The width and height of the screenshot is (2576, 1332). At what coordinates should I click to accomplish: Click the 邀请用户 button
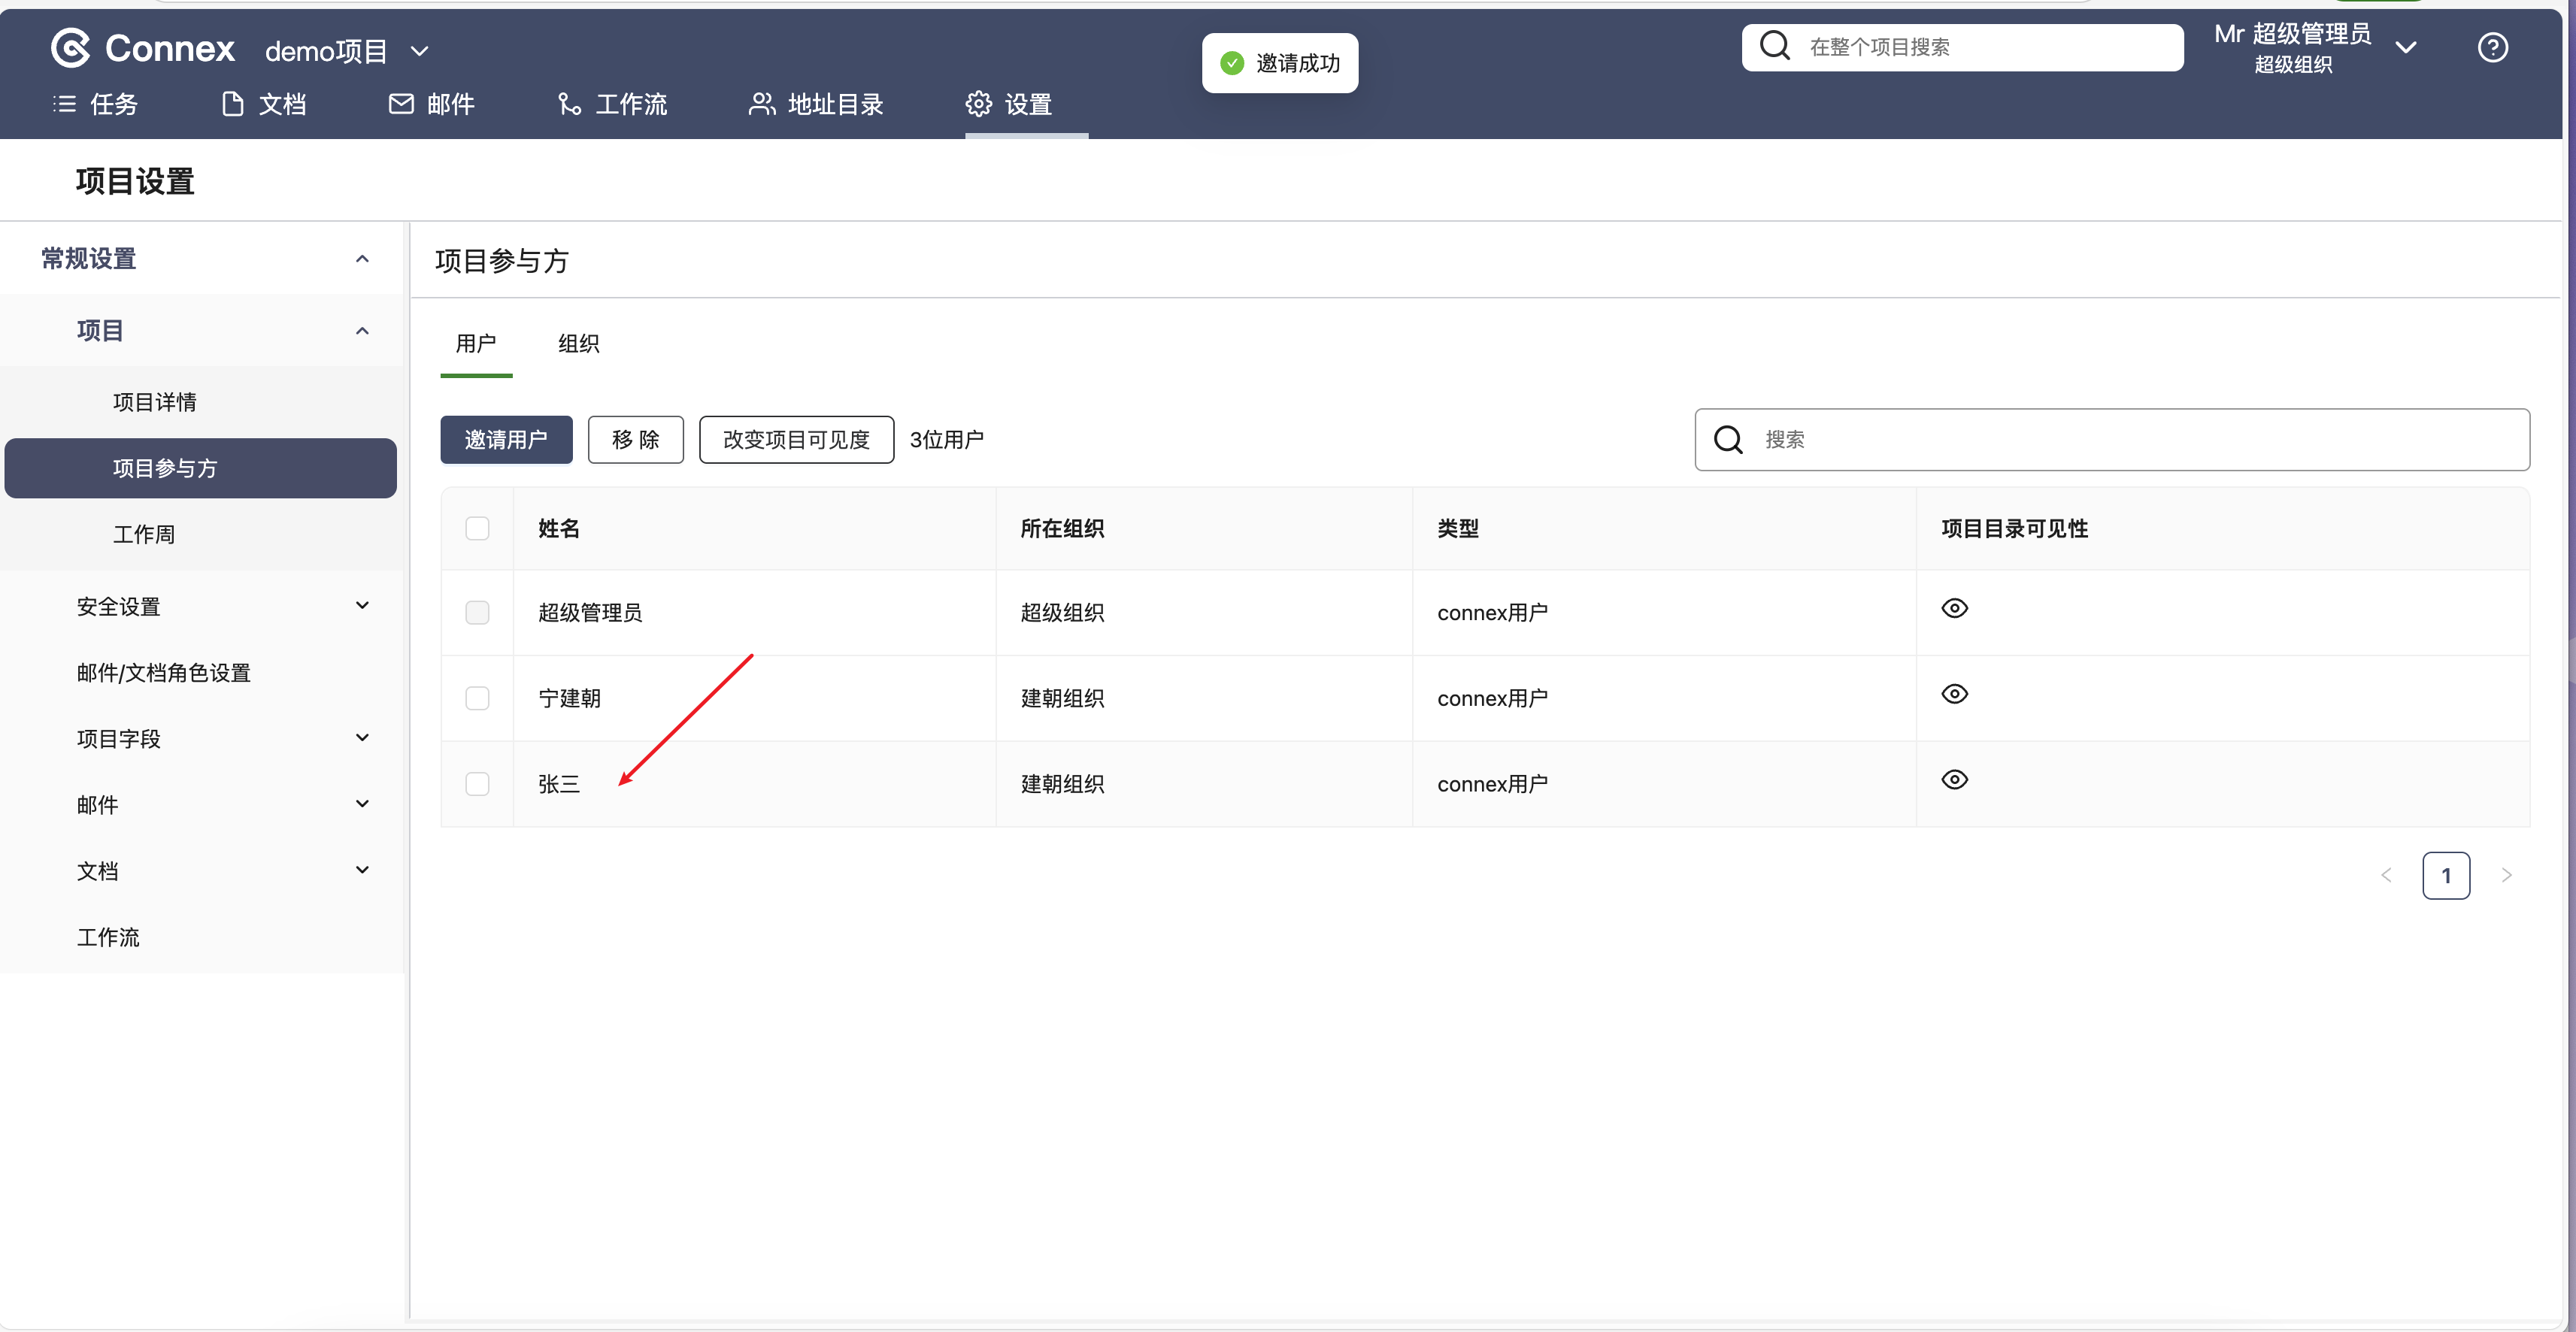click(506, 440)
